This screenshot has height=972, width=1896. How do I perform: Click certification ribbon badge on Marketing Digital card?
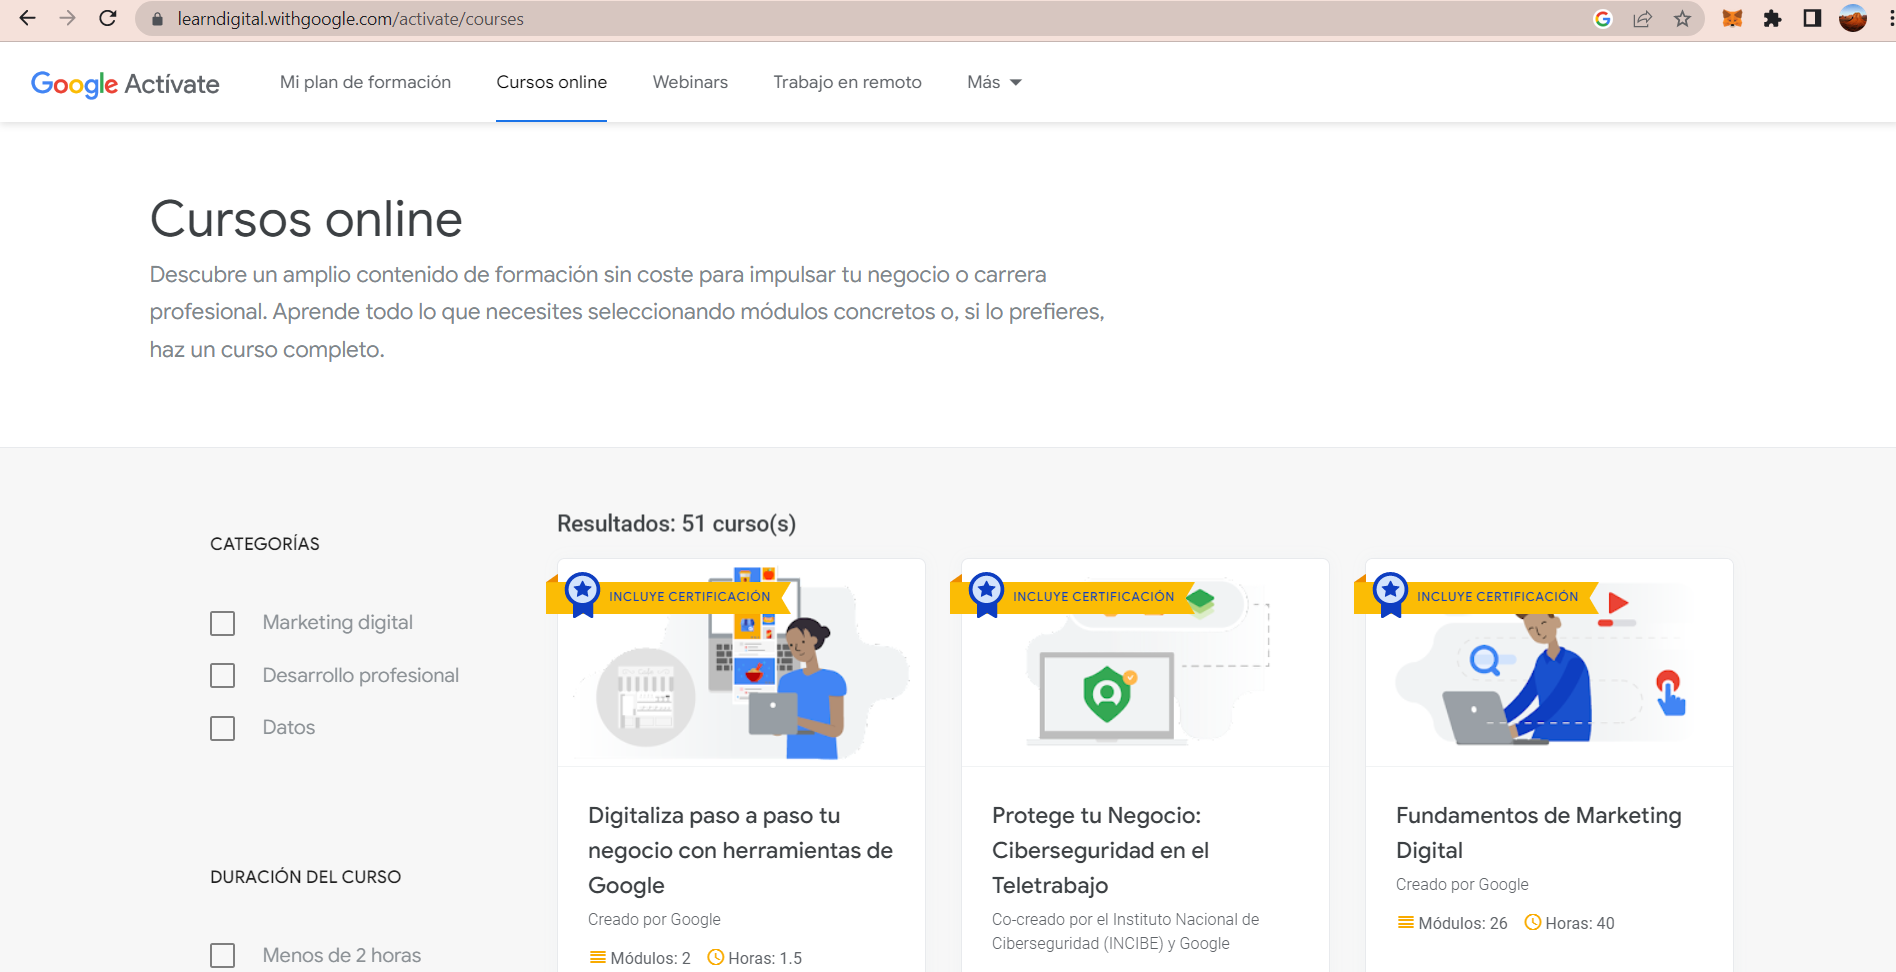pyautogui.click(x=1391, y=594)
